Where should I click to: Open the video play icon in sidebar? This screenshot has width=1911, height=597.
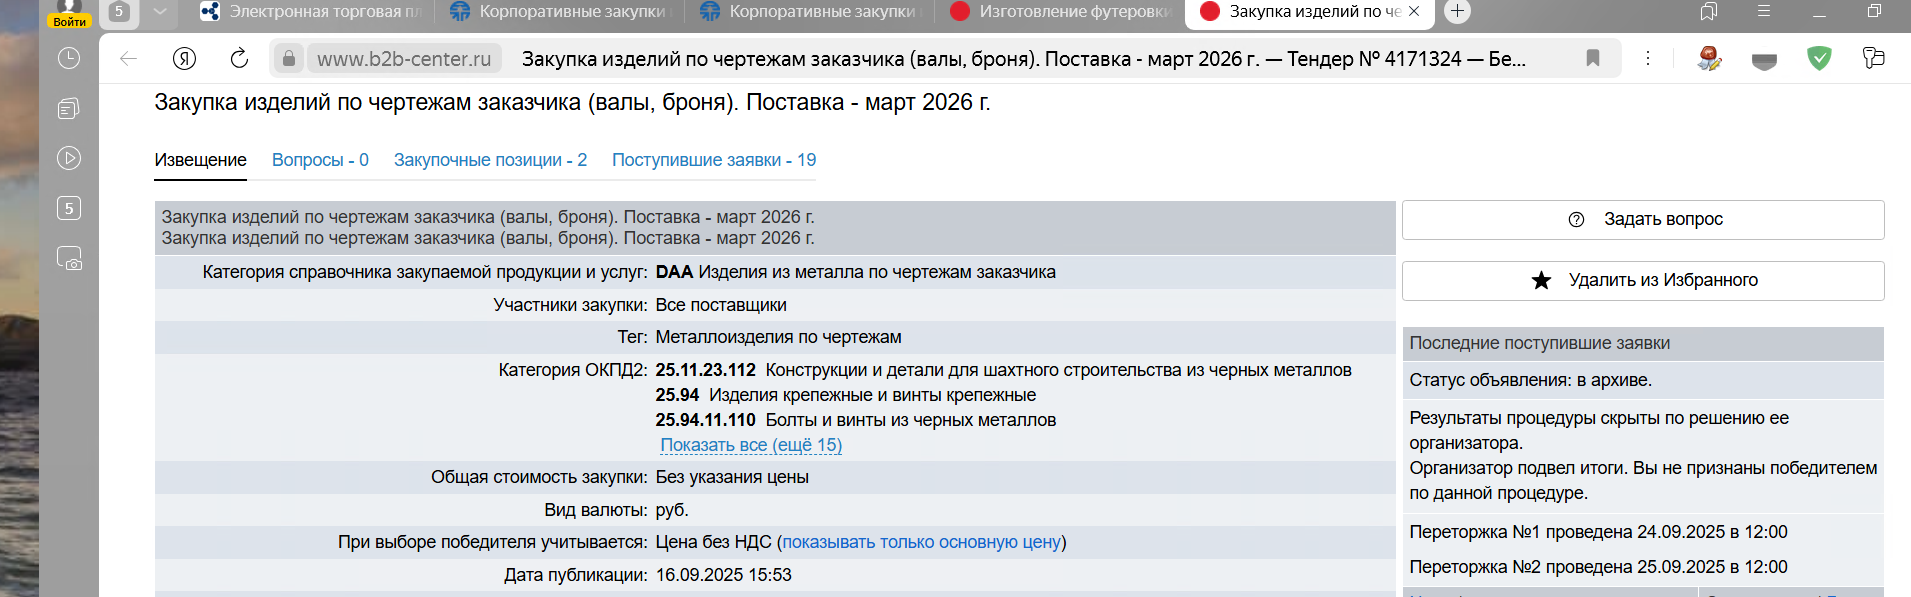(x=69, y=158)
